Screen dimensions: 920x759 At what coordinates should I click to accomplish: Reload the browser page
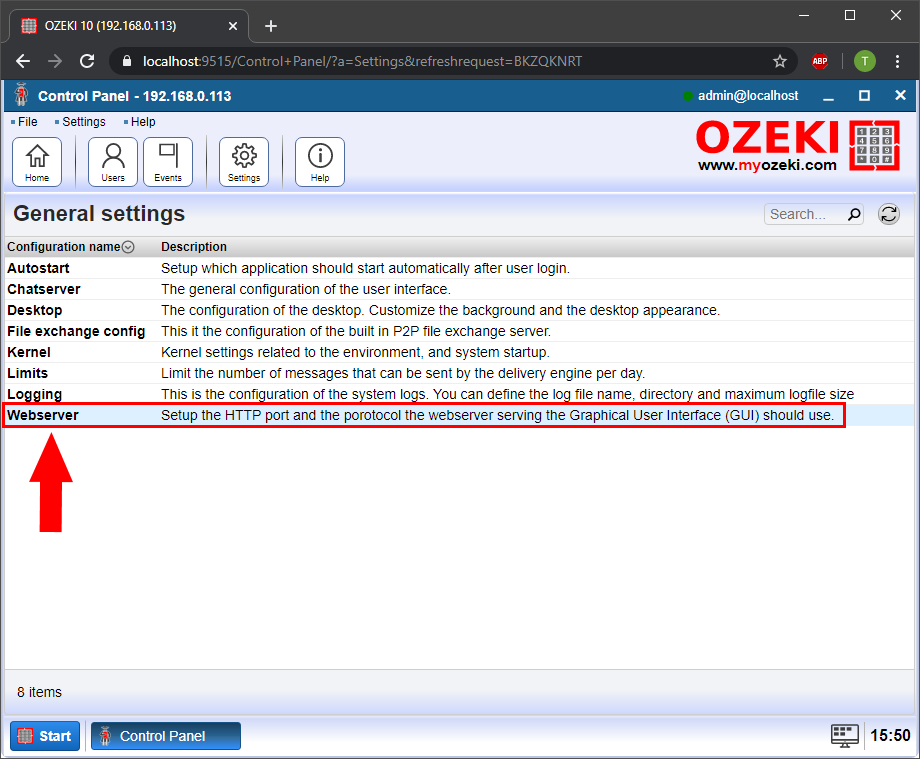(87, 61)
